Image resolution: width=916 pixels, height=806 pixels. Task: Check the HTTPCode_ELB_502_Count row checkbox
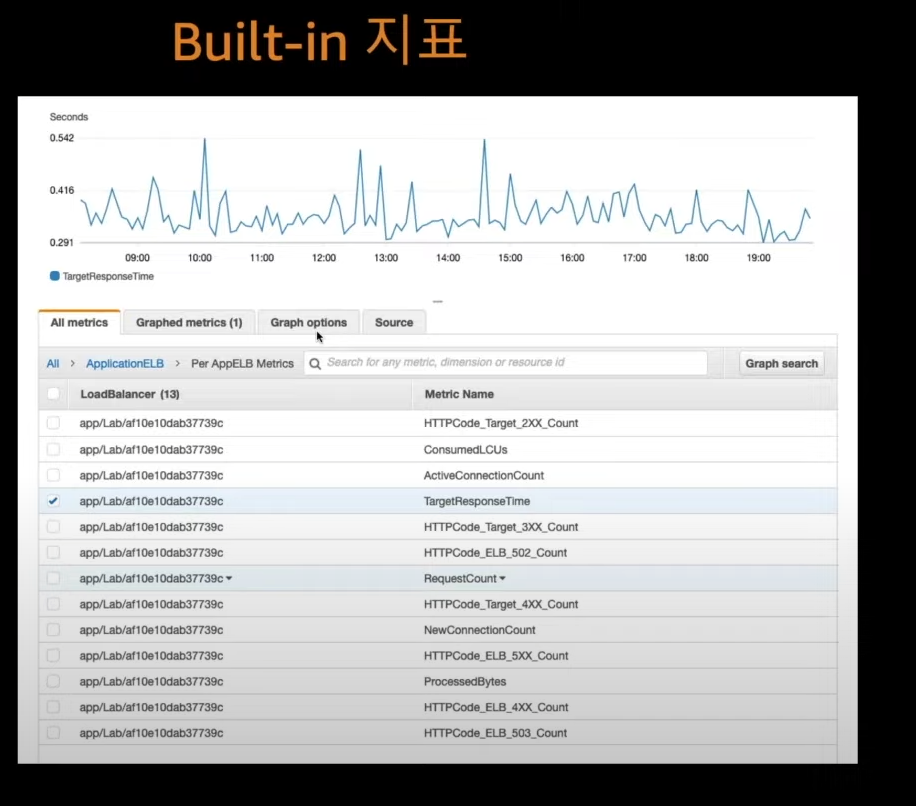pos(53,553)
